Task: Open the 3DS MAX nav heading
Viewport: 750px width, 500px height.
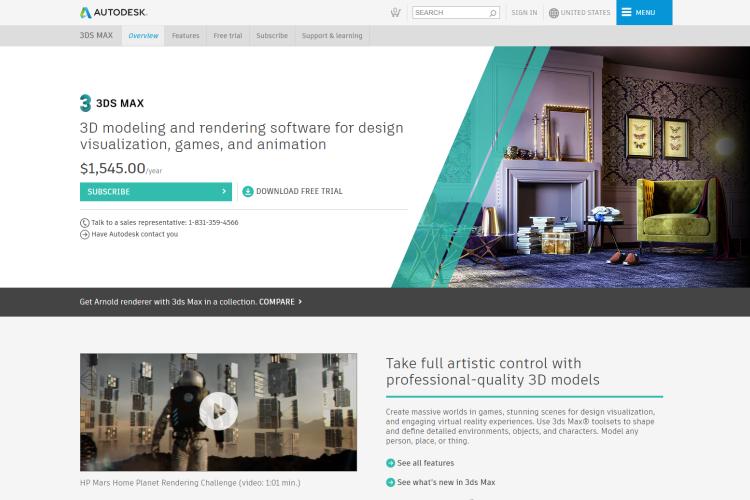Action: coord(96,35)
